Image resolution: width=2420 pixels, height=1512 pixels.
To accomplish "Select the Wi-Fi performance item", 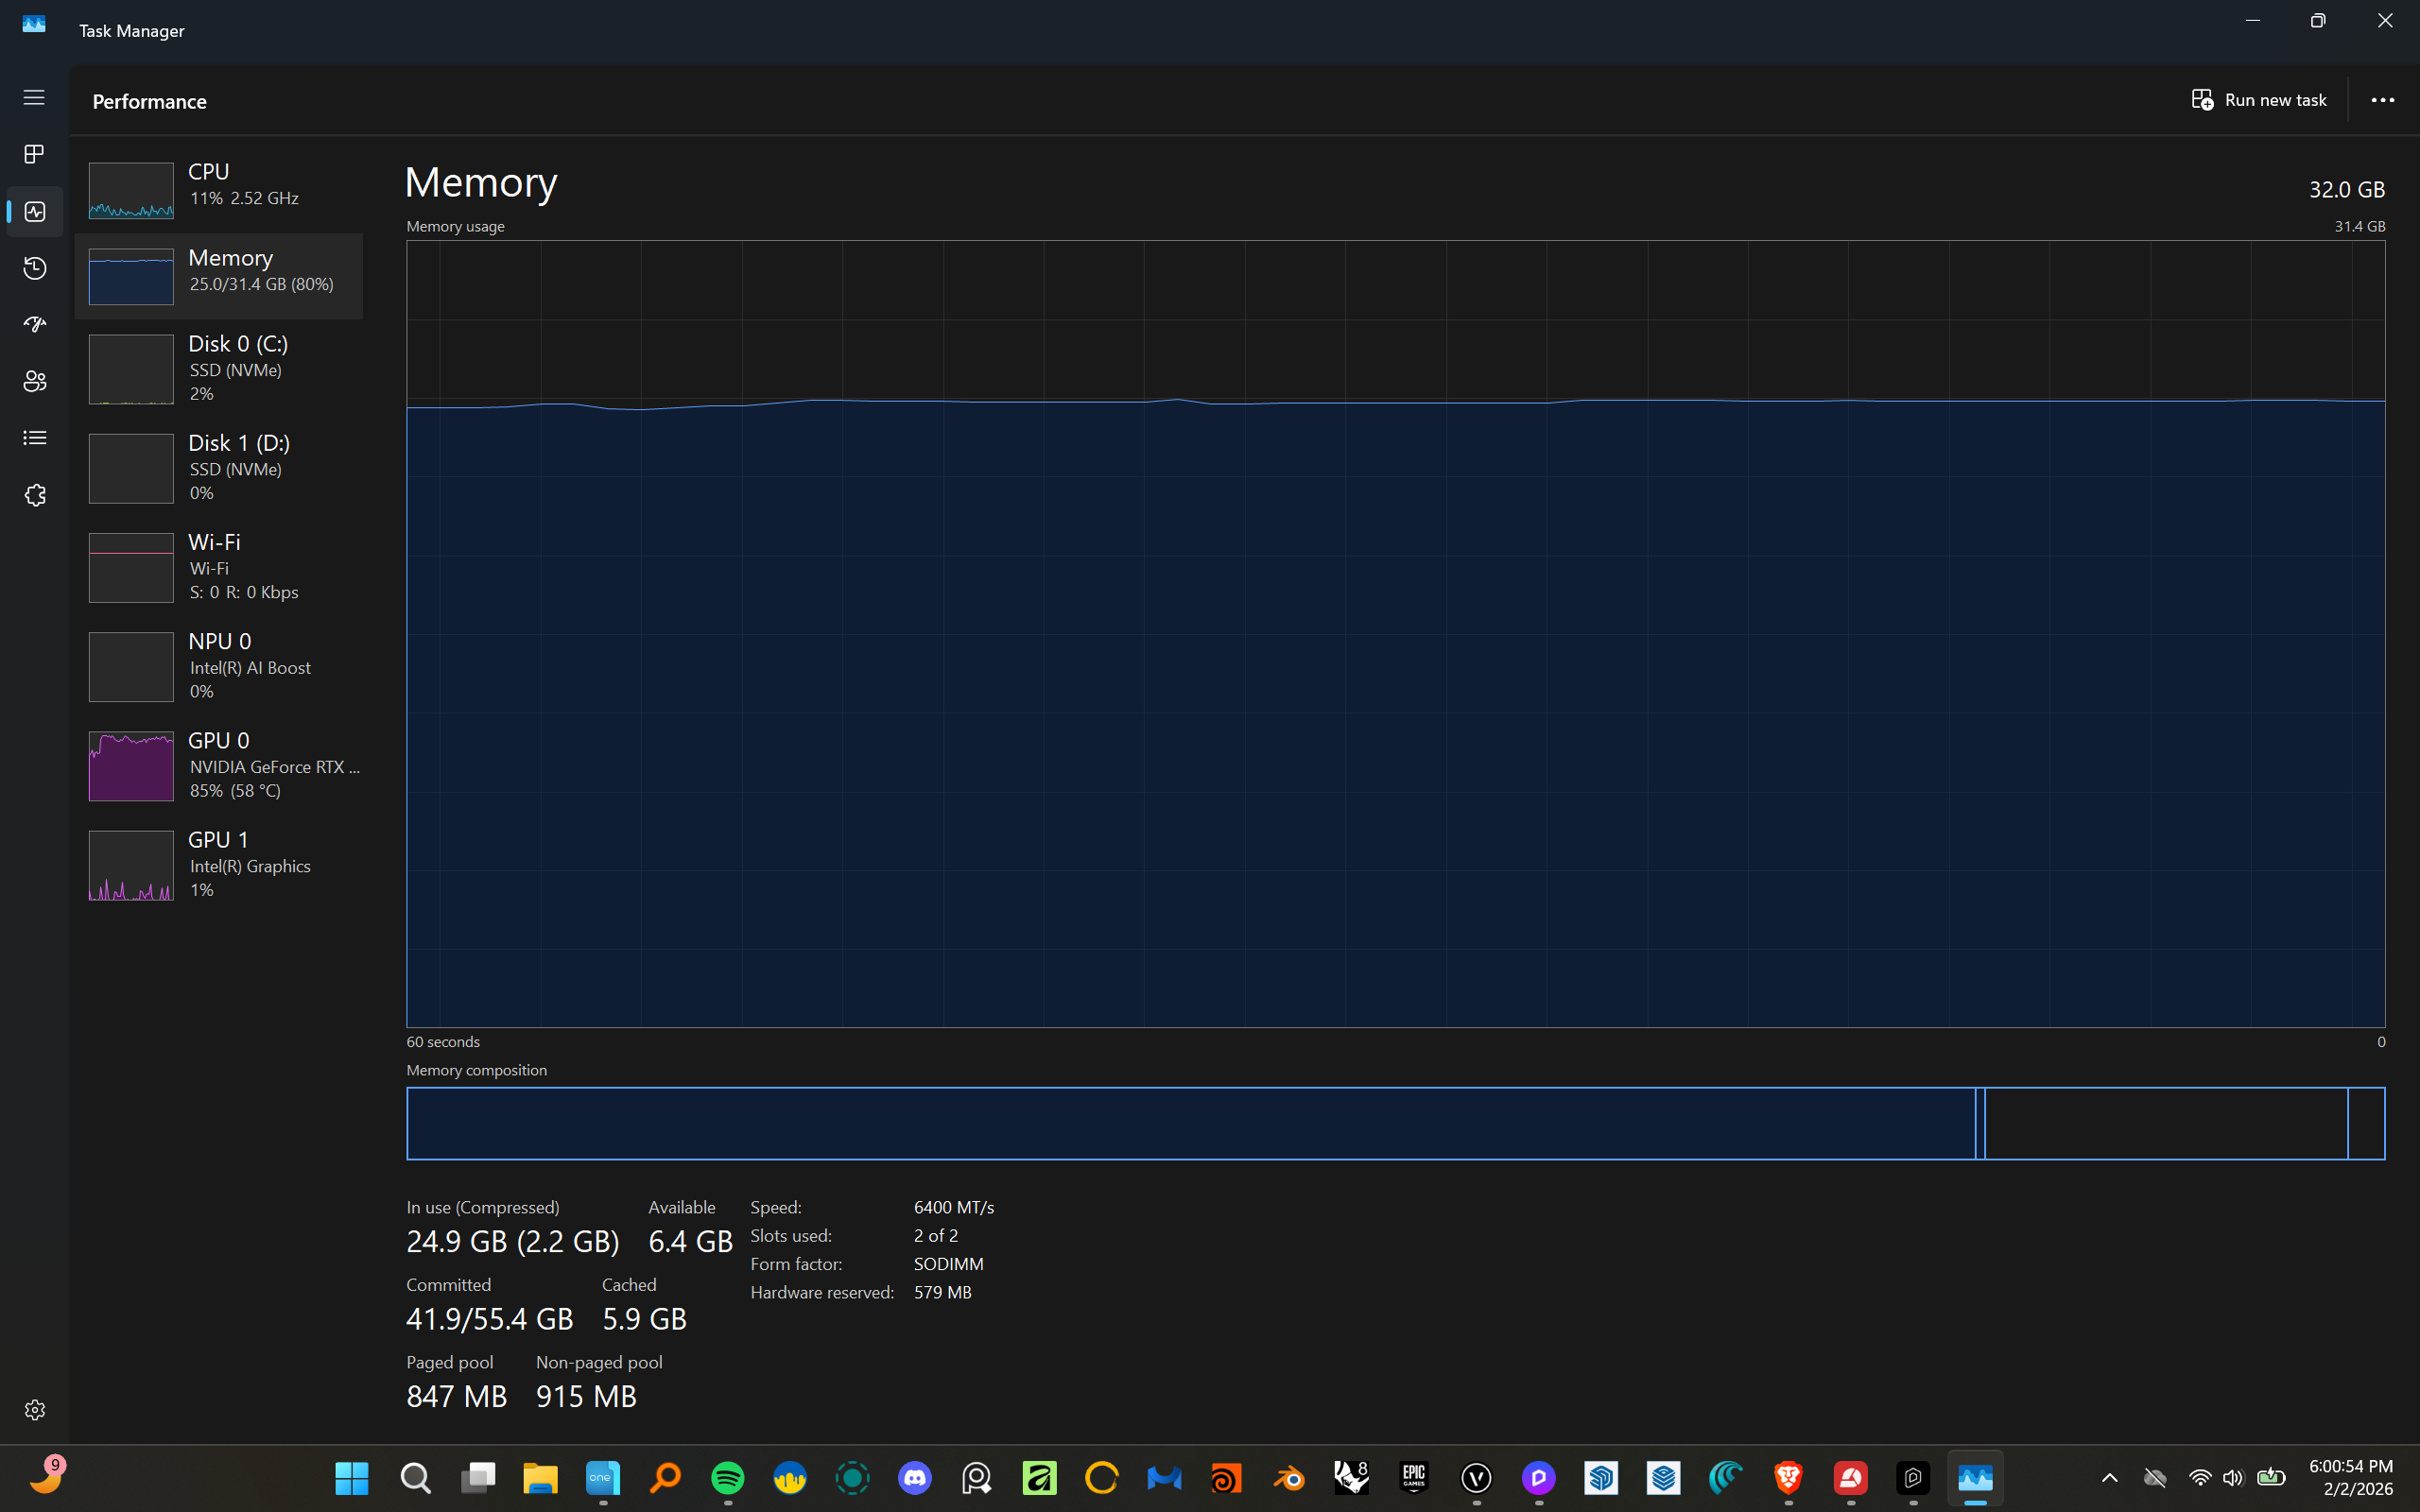I will (x=218, y=567).
